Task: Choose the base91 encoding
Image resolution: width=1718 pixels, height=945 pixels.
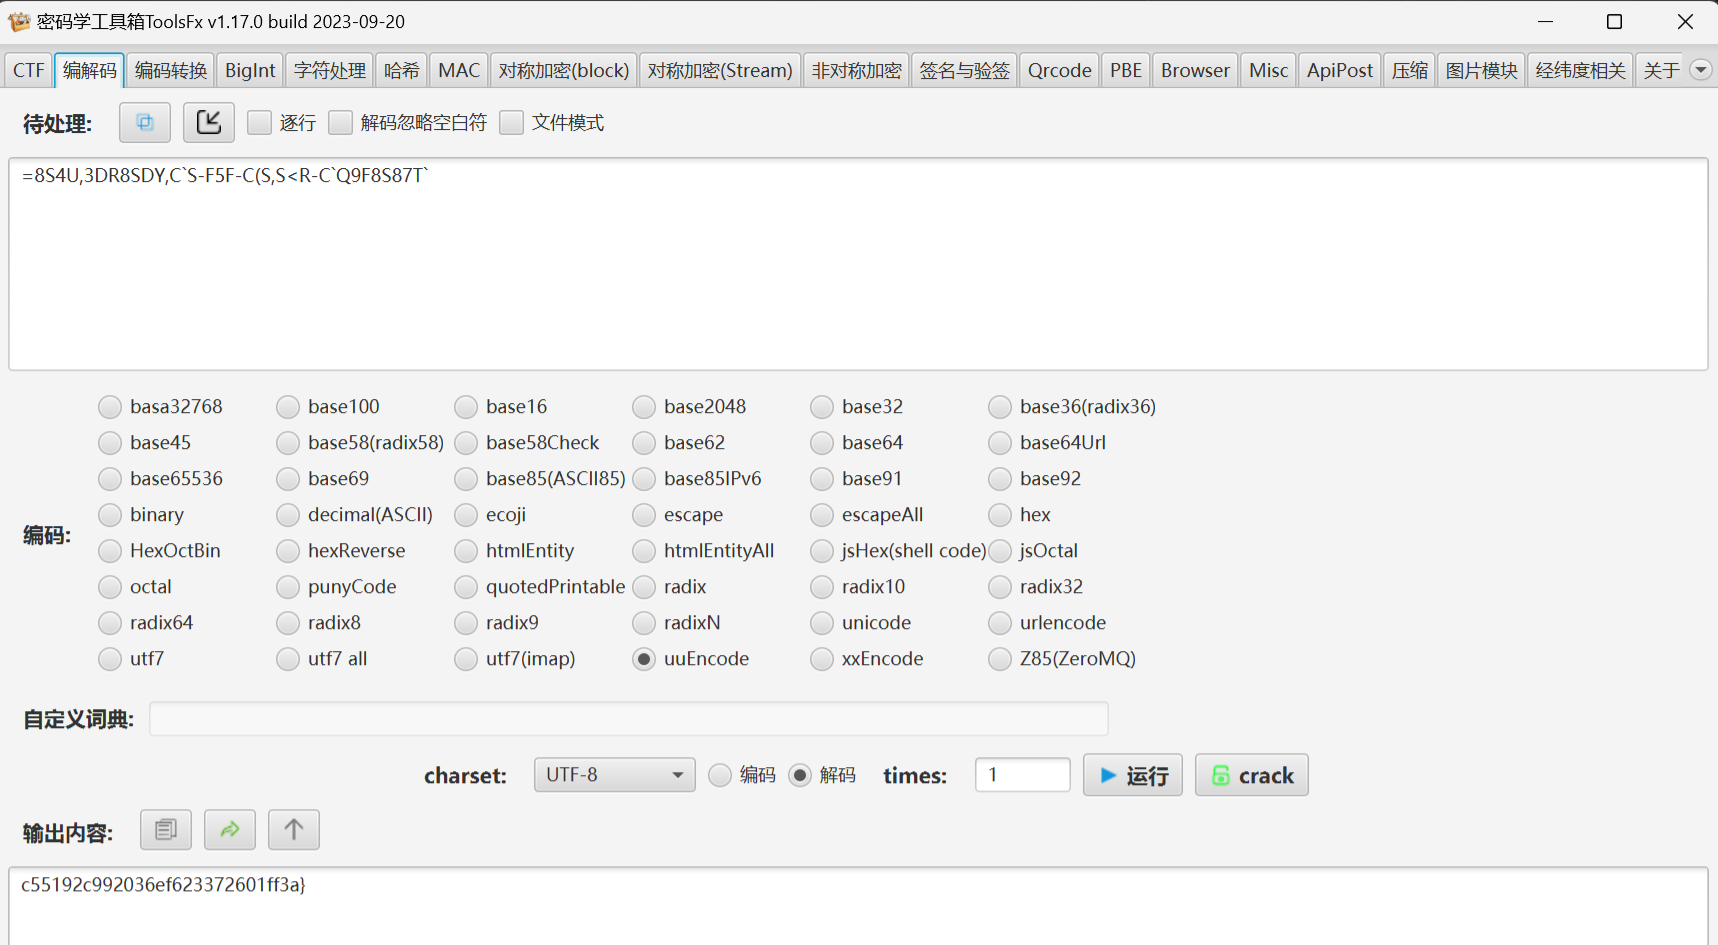Action: click(x=822, y=479)
